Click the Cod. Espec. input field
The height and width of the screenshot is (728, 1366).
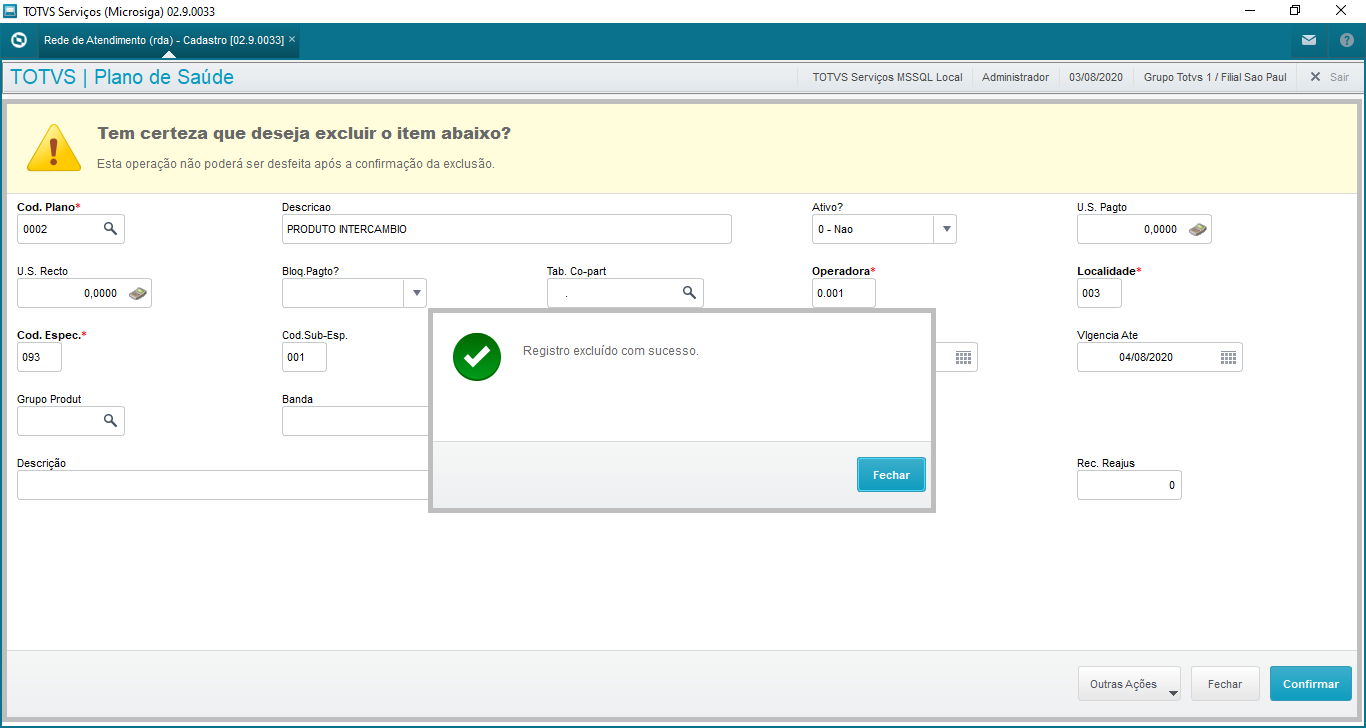[x=39, y=357]
